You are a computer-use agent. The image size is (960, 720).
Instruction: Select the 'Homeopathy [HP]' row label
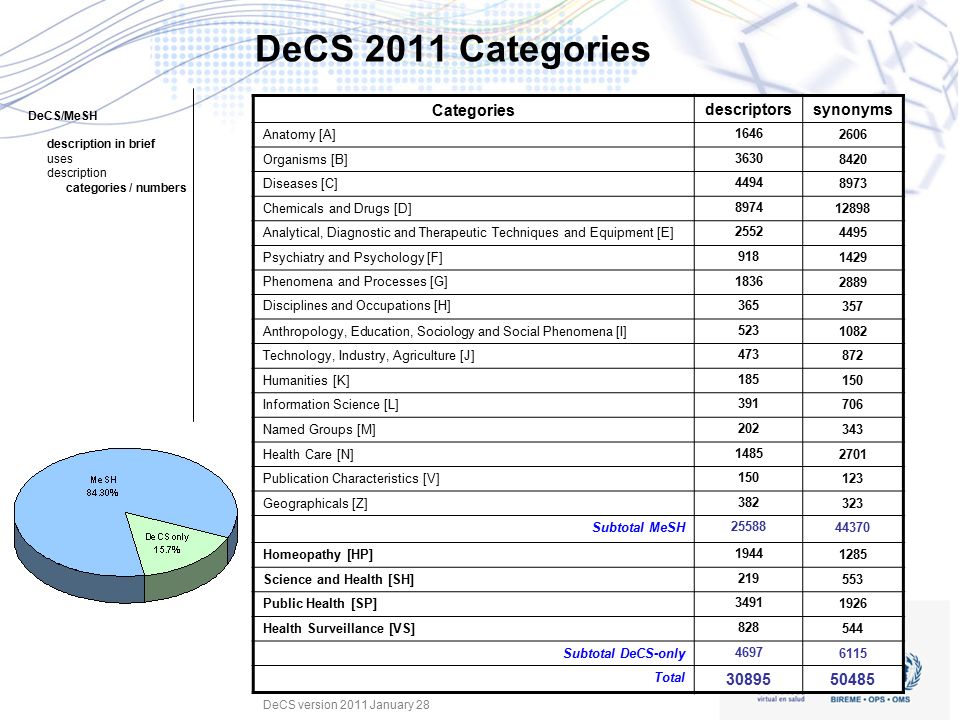[318, 555]
